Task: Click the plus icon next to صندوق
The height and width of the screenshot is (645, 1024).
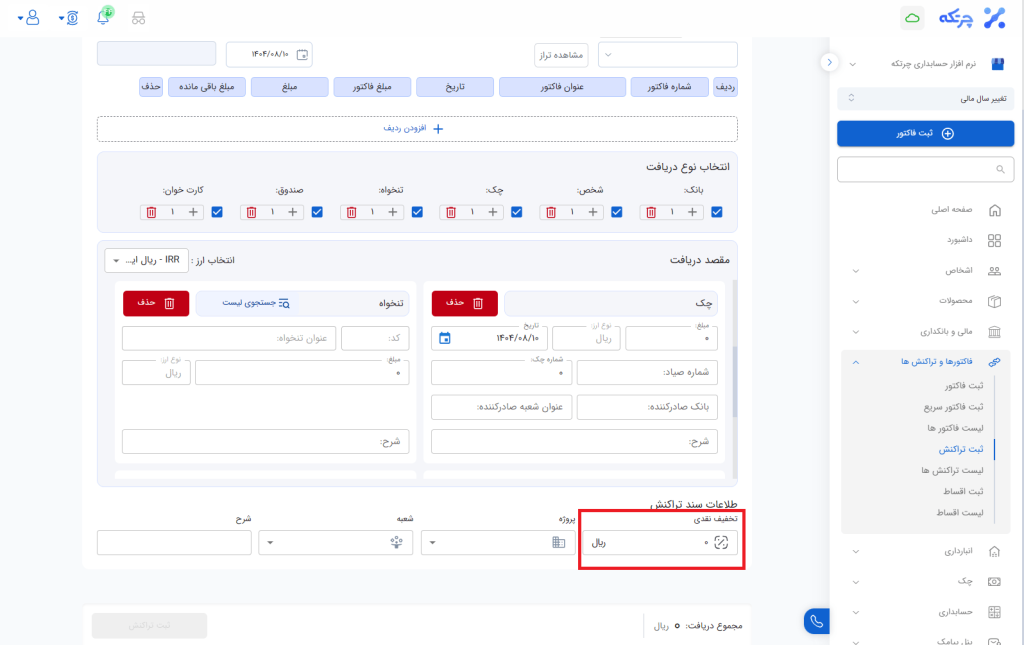Action: (292, 212)
